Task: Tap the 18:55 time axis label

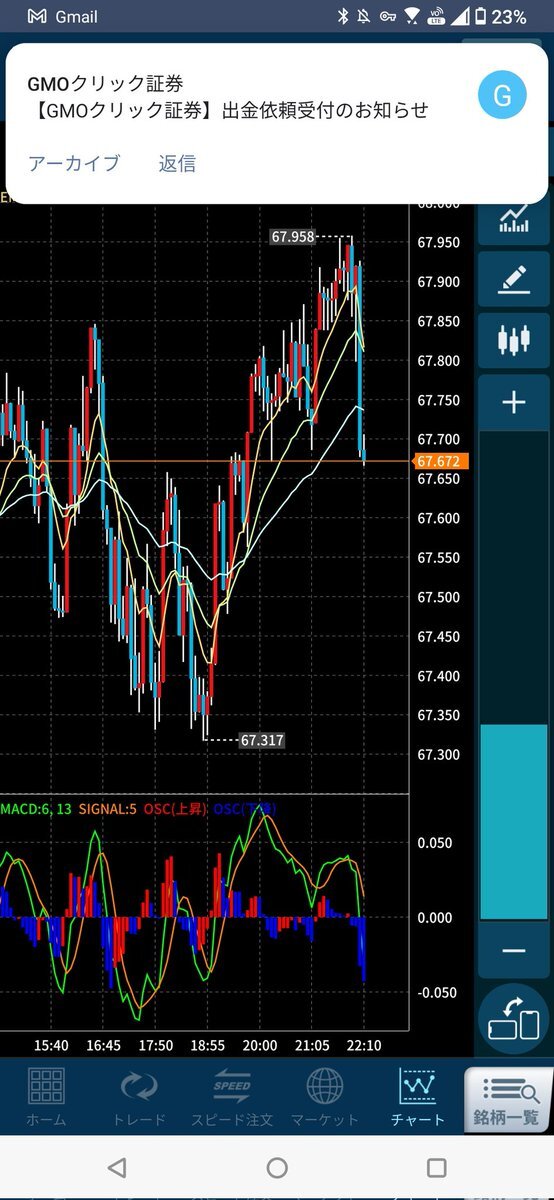Action: pyautogui.click(x=207, y=1045)
